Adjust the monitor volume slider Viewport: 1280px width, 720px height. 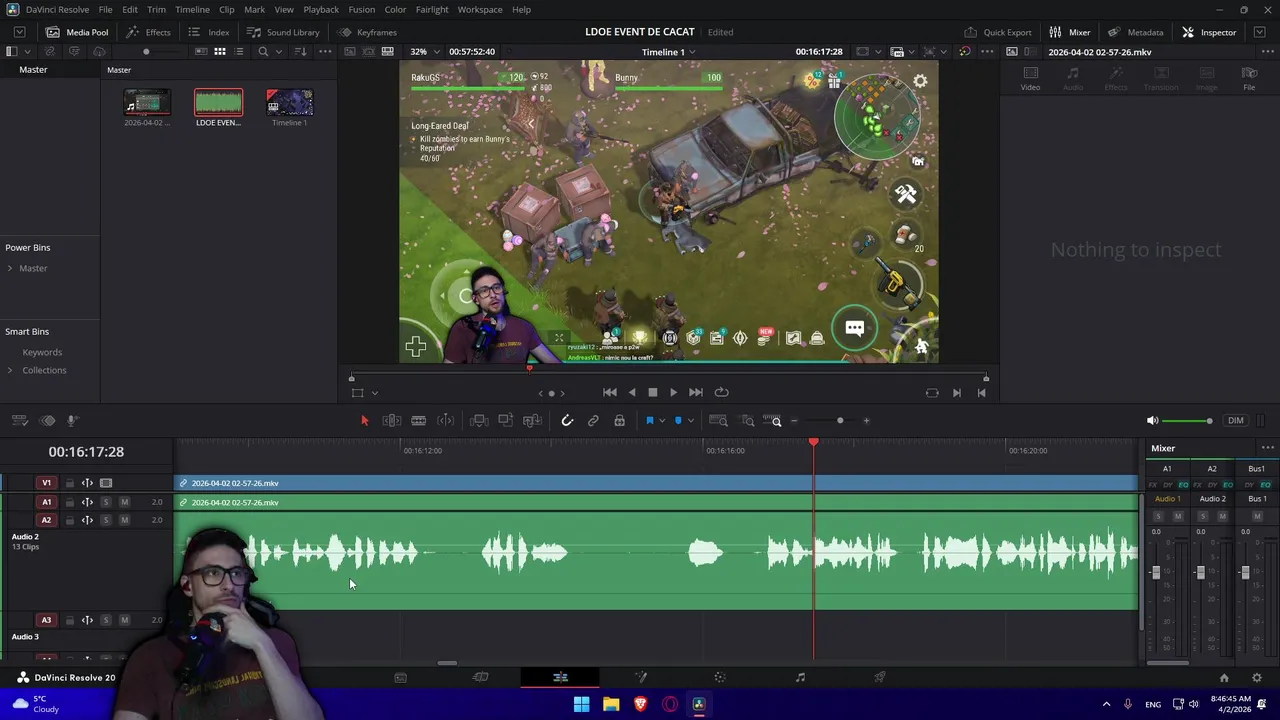[x=1187, y=421]
